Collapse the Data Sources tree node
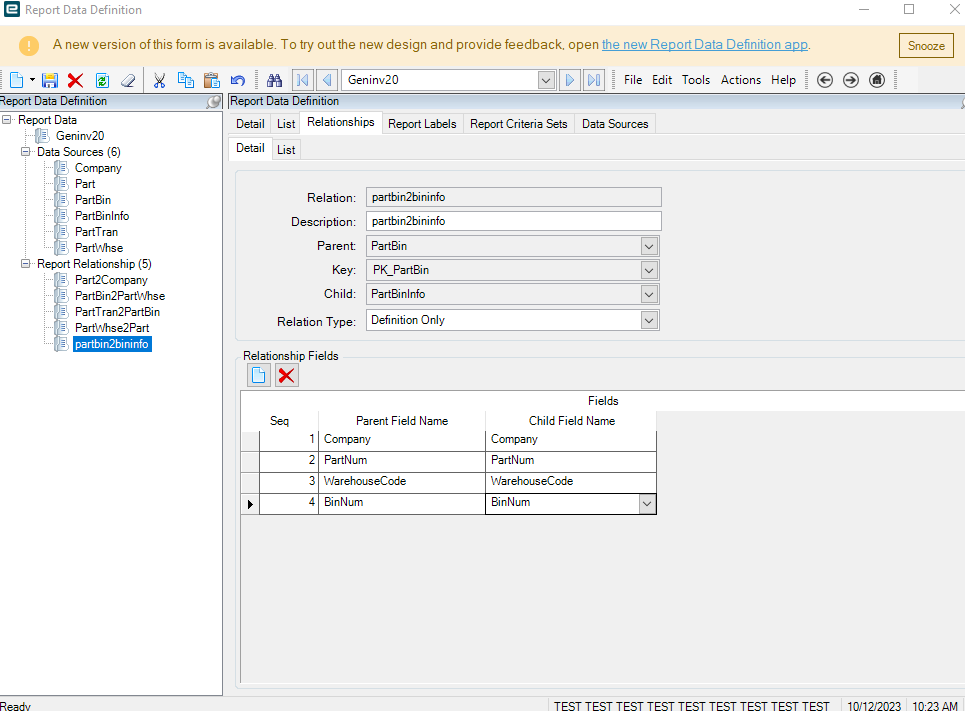The image size is (965, 711). tap(26, 152)
